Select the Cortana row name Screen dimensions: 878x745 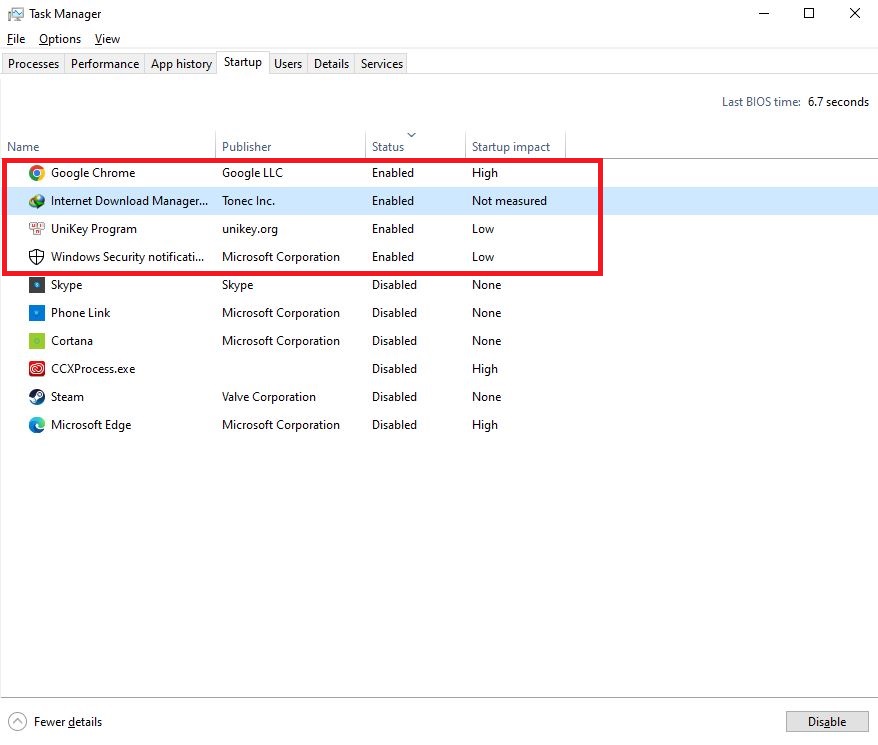[x=72, y=341]
